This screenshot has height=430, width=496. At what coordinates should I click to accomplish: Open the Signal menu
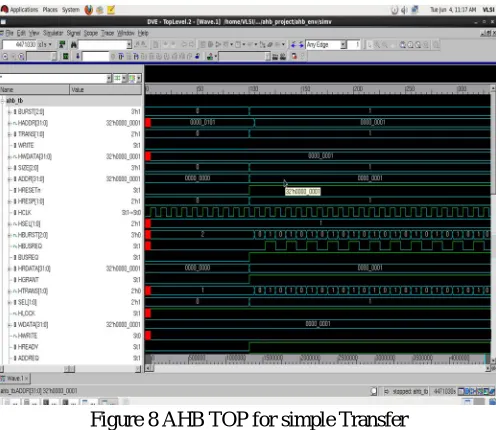(74, 33)
